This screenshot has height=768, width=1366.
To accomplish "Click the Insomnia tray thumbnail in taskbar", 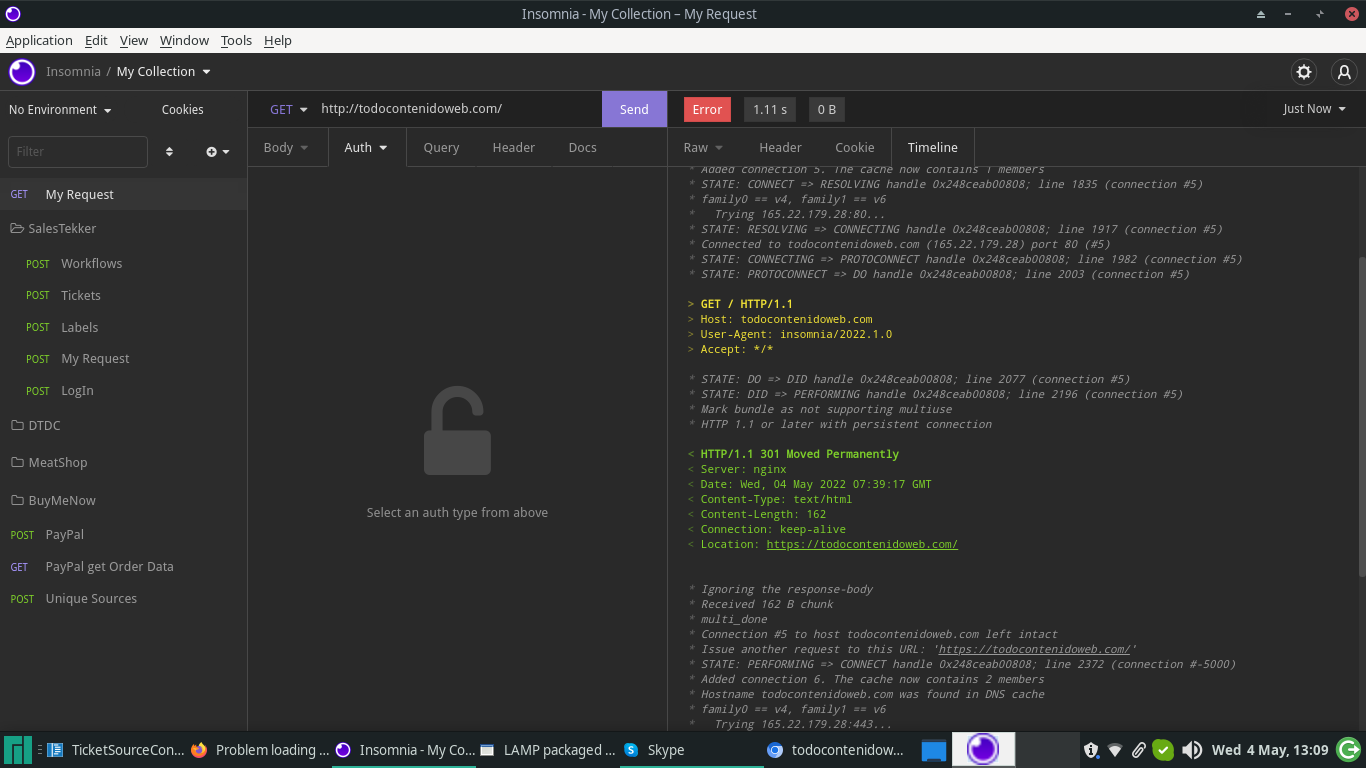I will (x=983, y=749).
